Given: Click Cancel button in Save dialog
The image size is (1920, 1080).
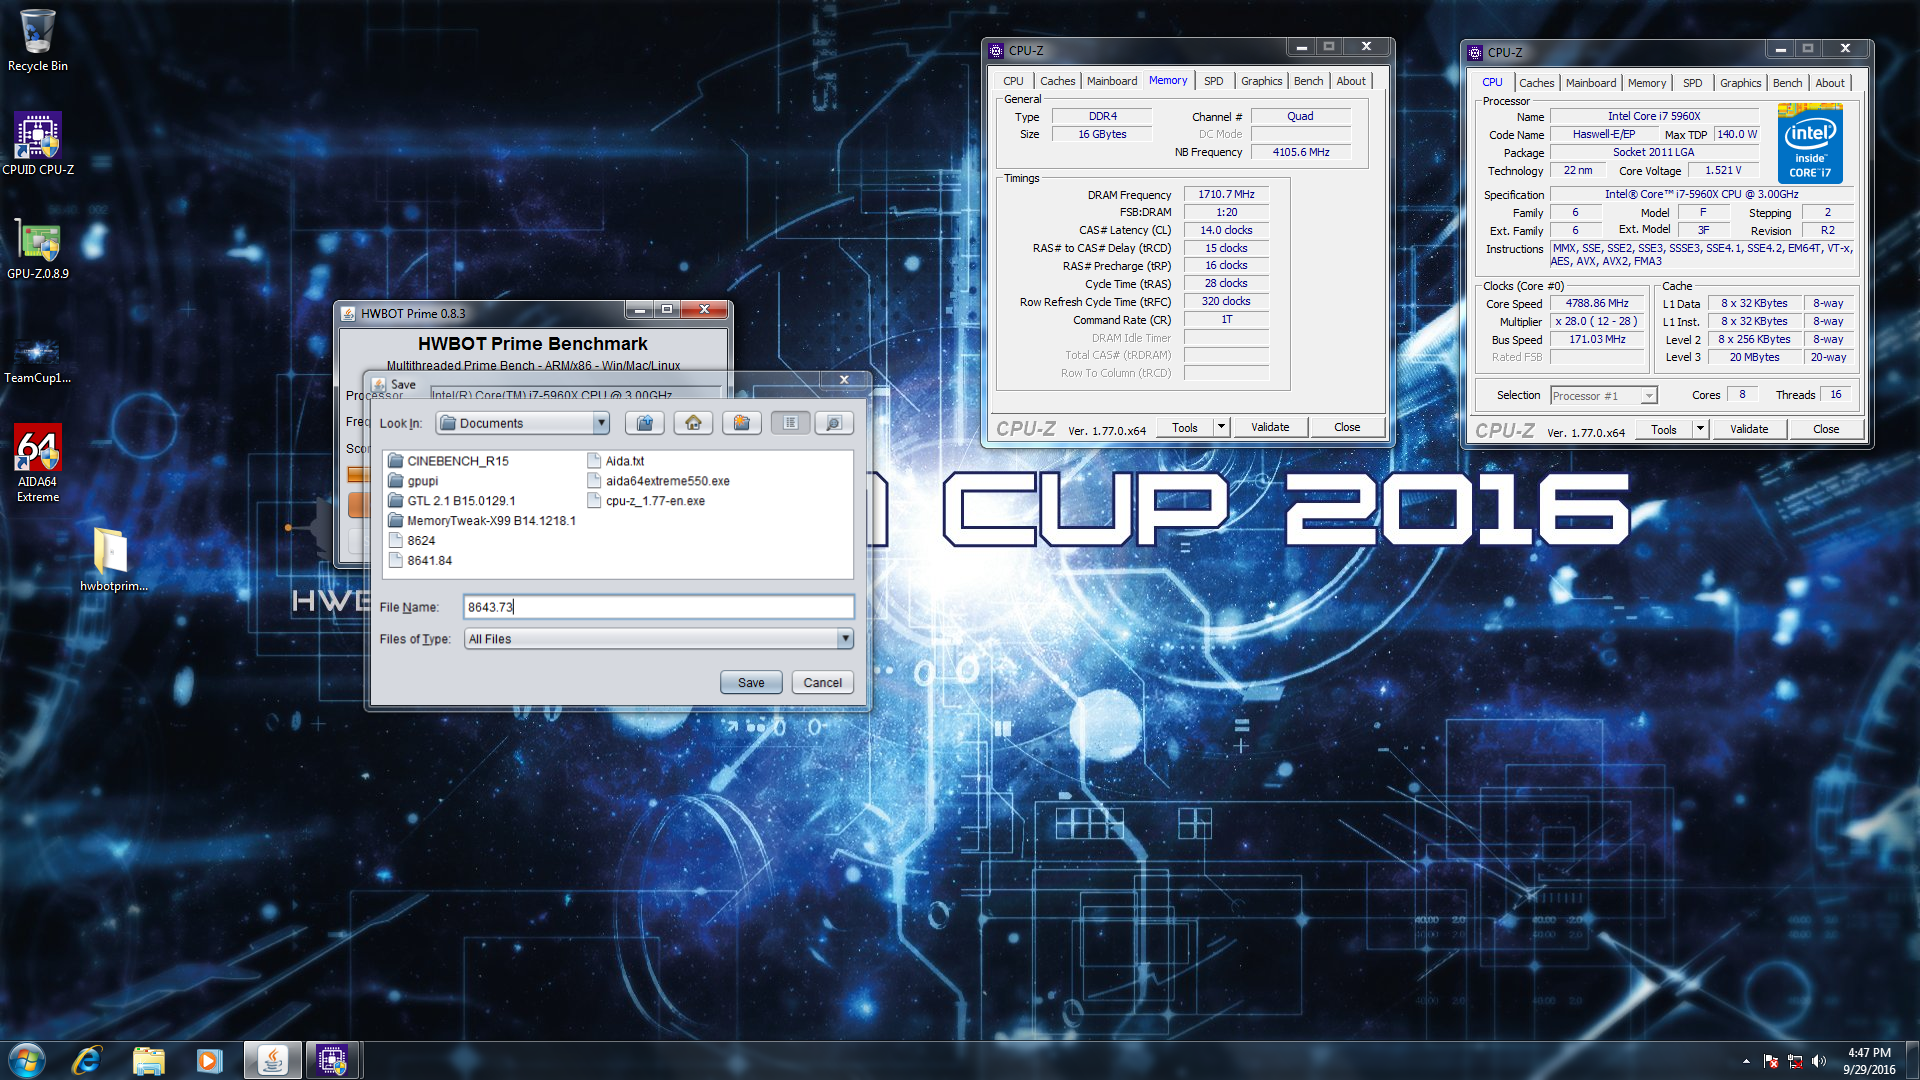Looking at the screenshot, I should (x=823, y=682).
